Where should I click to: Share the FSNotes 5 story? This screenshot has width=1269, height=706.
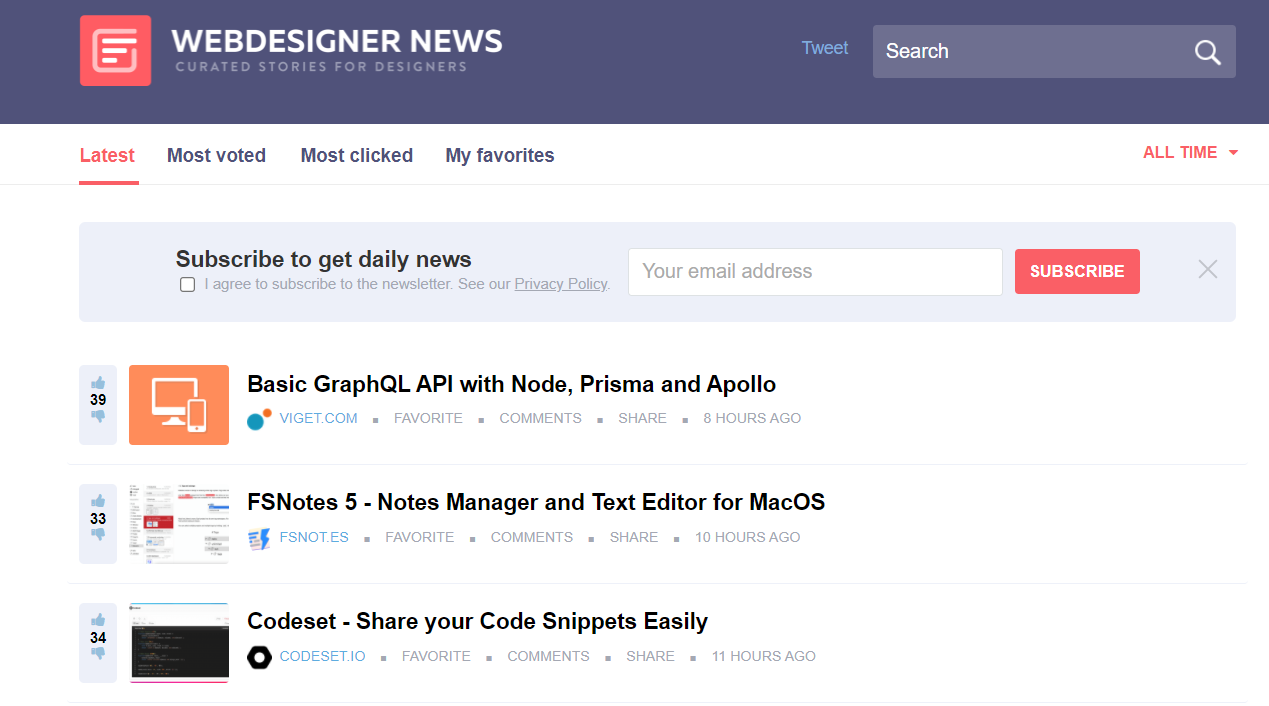634,537
